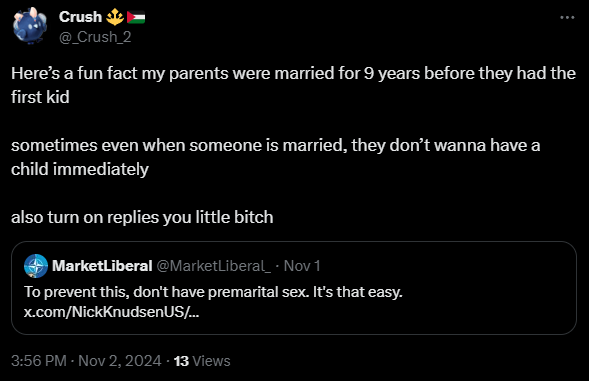Click the "first kid" text line
The image size is (589, 381).
[40, 97]
